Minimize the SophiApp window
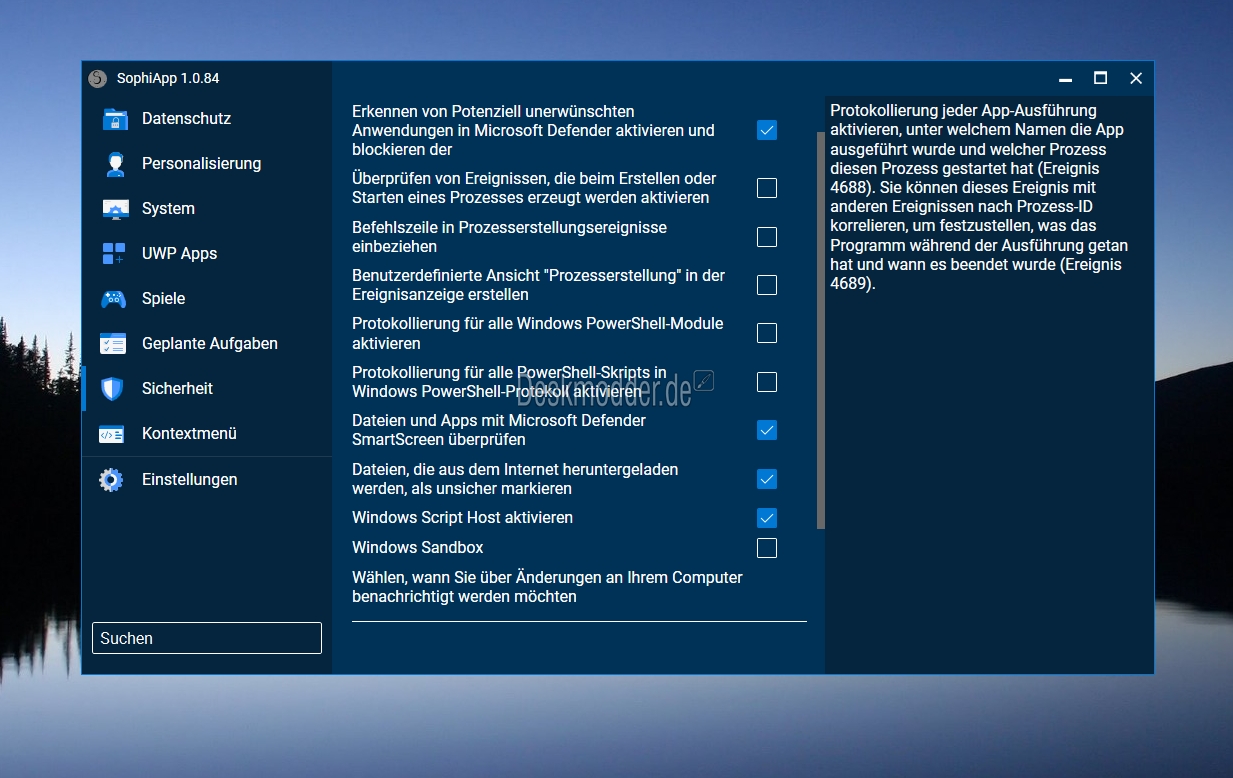This screenshot has height=778, width=1233. tap(1066, 78)
